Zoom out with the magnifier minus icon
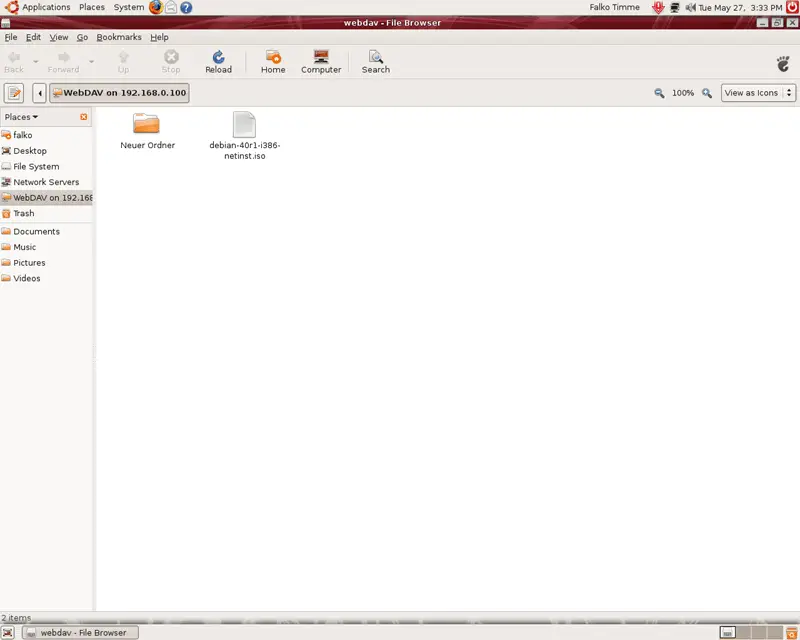800x640 pixels. point(659,93)
